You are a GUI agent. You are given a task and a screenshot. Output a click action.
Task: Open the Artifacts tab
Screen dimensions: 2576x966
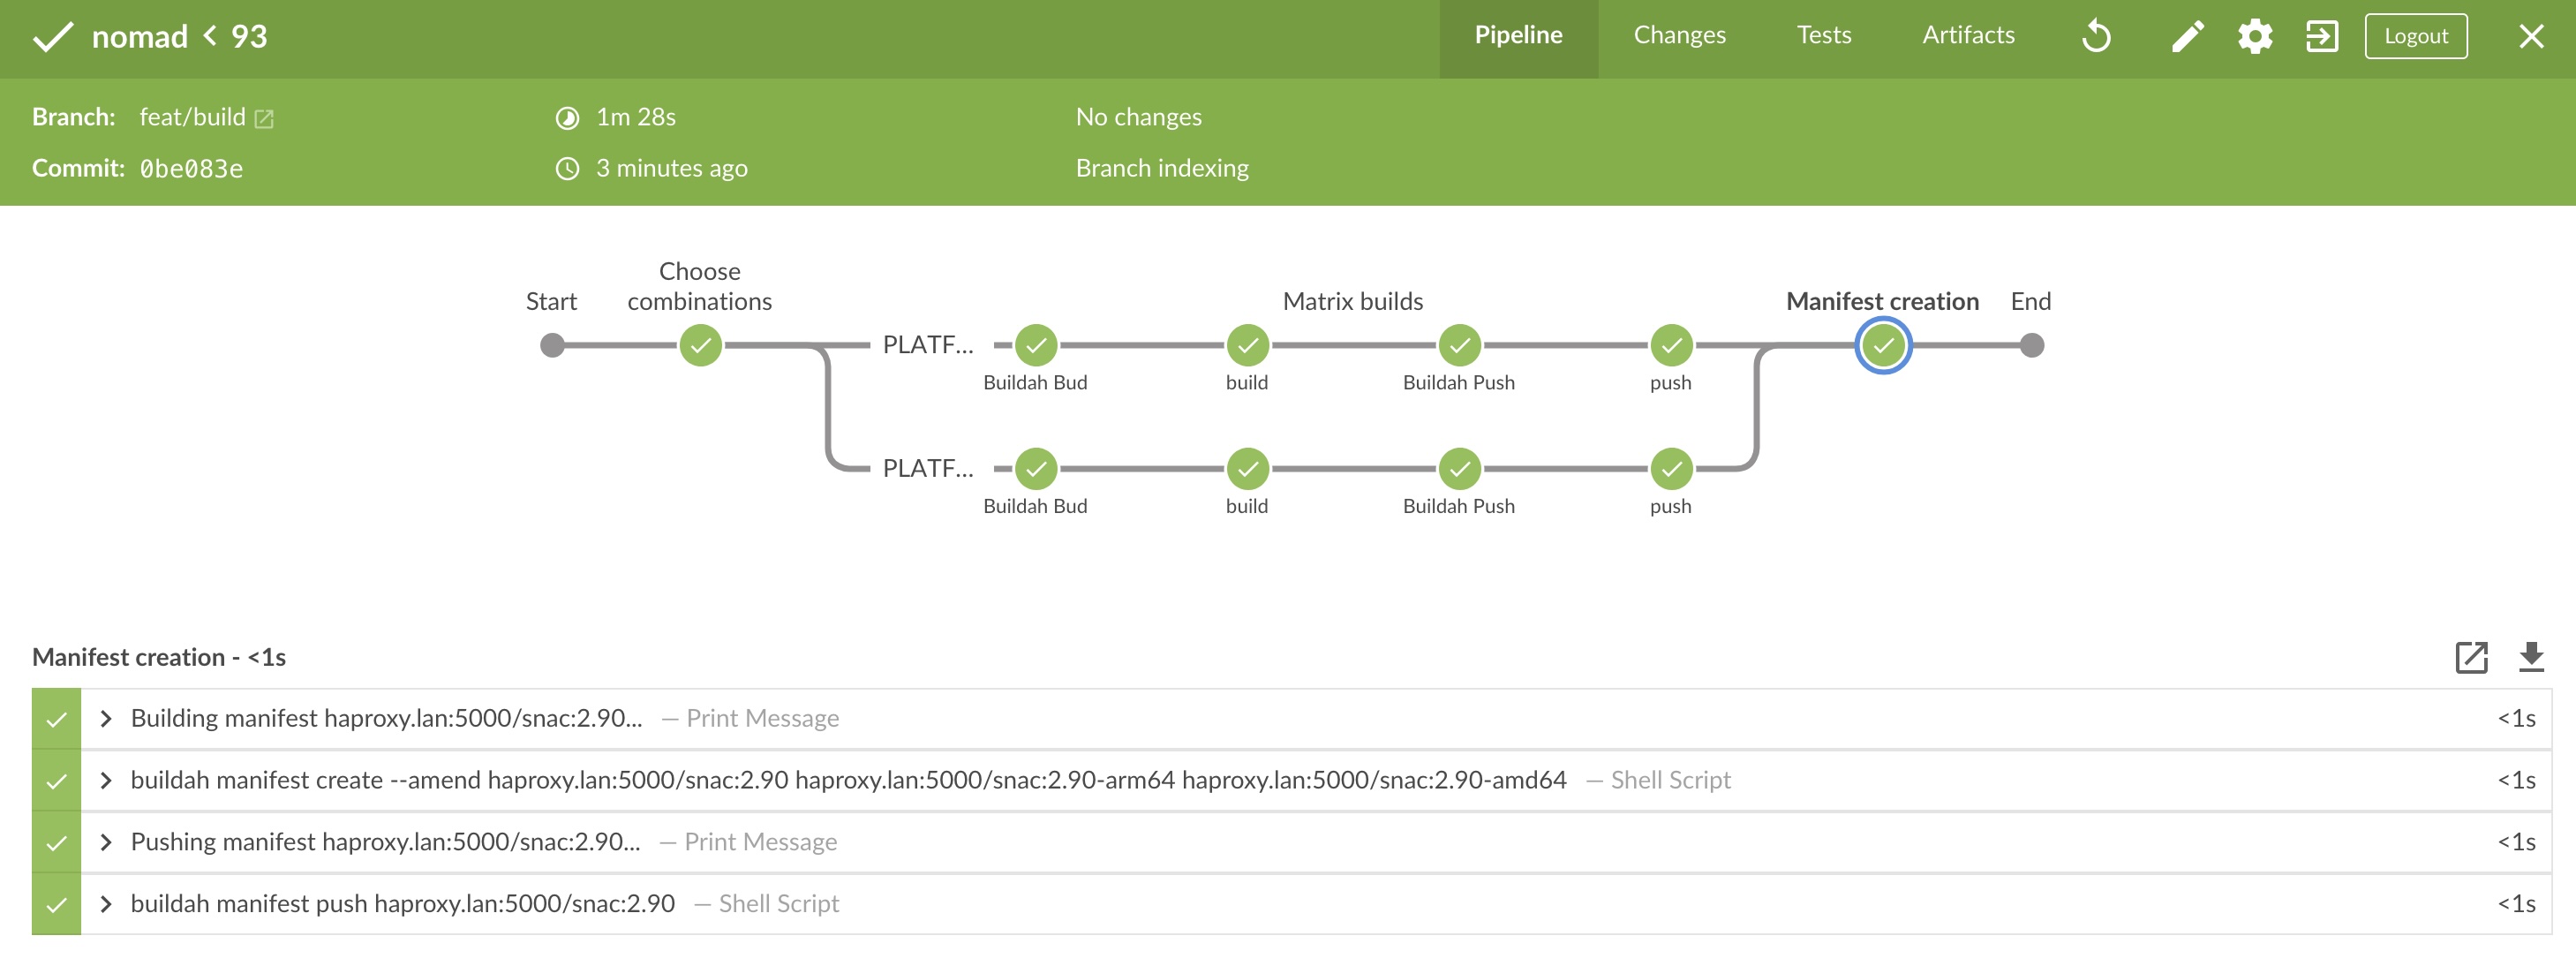(1967, 36)
